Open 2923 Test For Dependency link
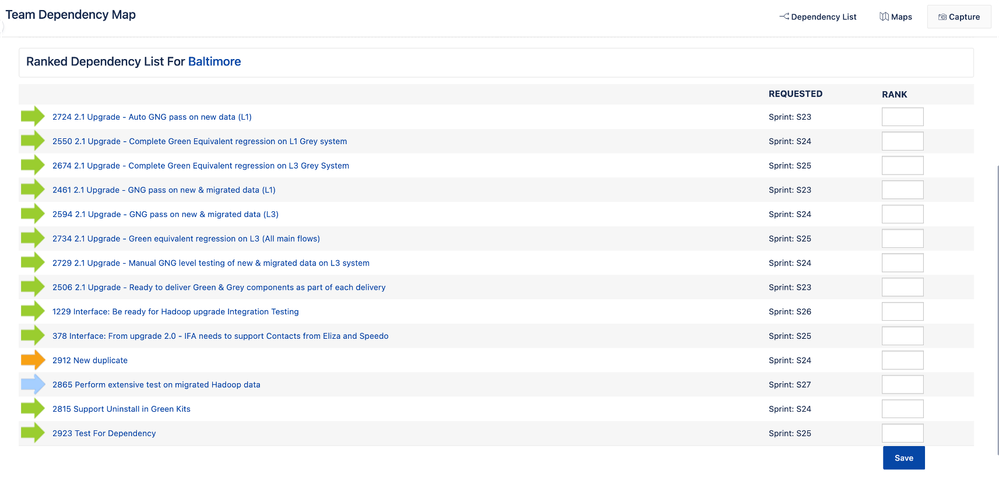The image size is (999, 483). [x=104, y=433]
